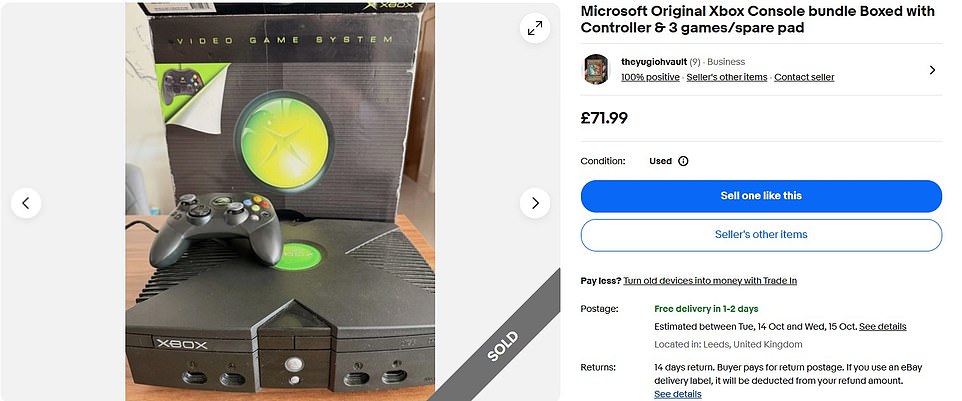Click the £71.99 price text
962x401 pixels.
point(604,118)
